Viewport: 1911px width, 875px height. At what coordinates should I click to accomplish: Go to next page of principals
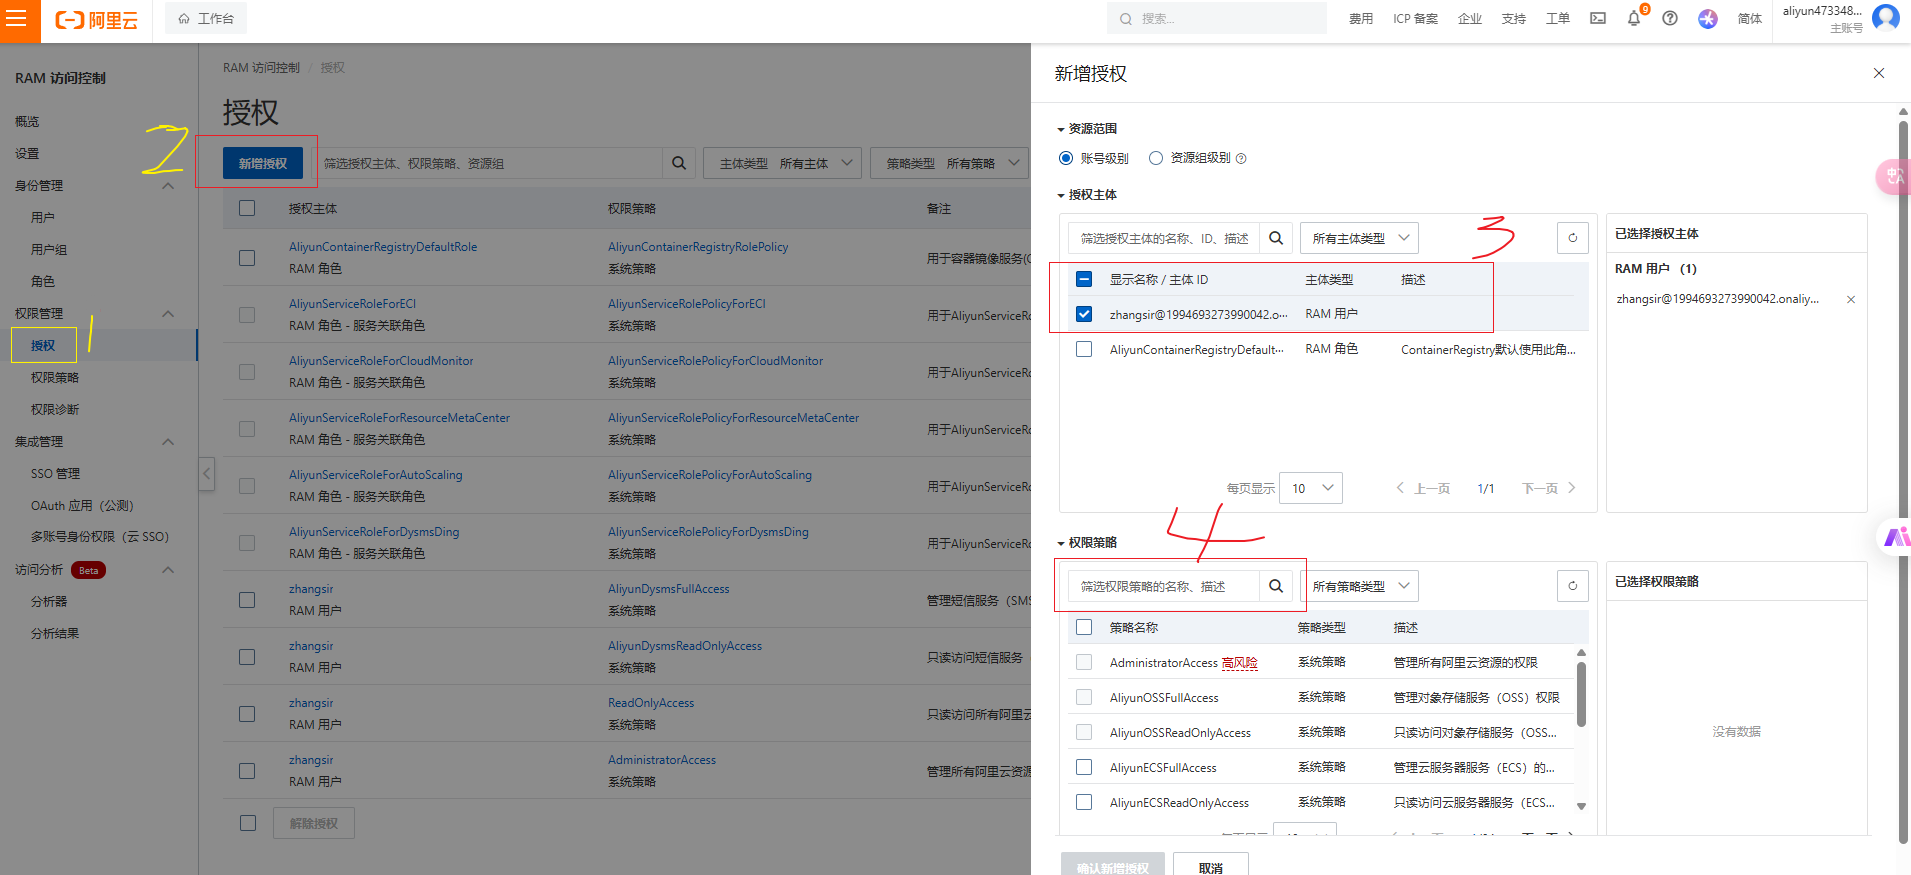1549,488
